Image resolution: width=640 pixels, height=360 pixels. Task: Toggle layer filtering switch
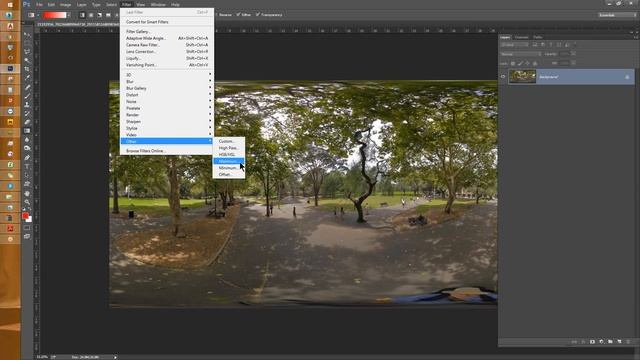click(x=575, y=44)
